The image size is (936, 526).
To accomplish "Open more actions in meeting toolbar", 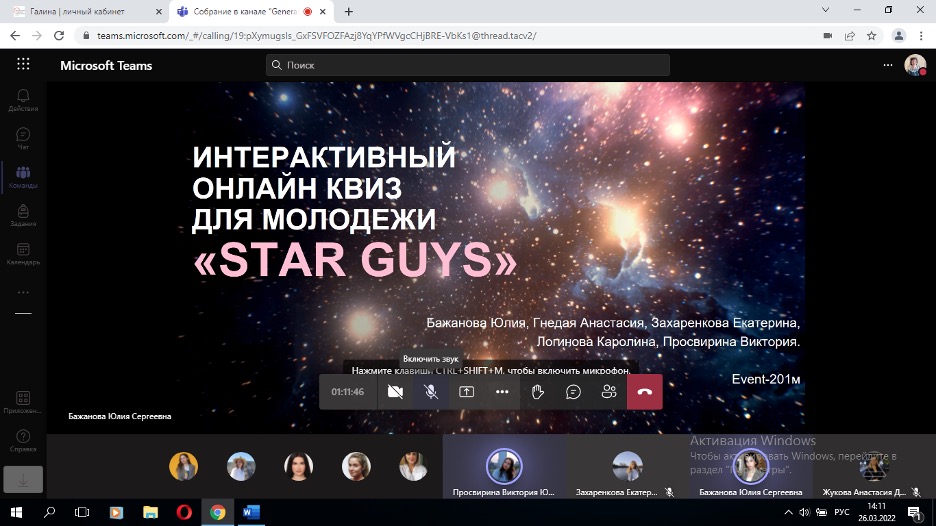I will tap(502, 392).
